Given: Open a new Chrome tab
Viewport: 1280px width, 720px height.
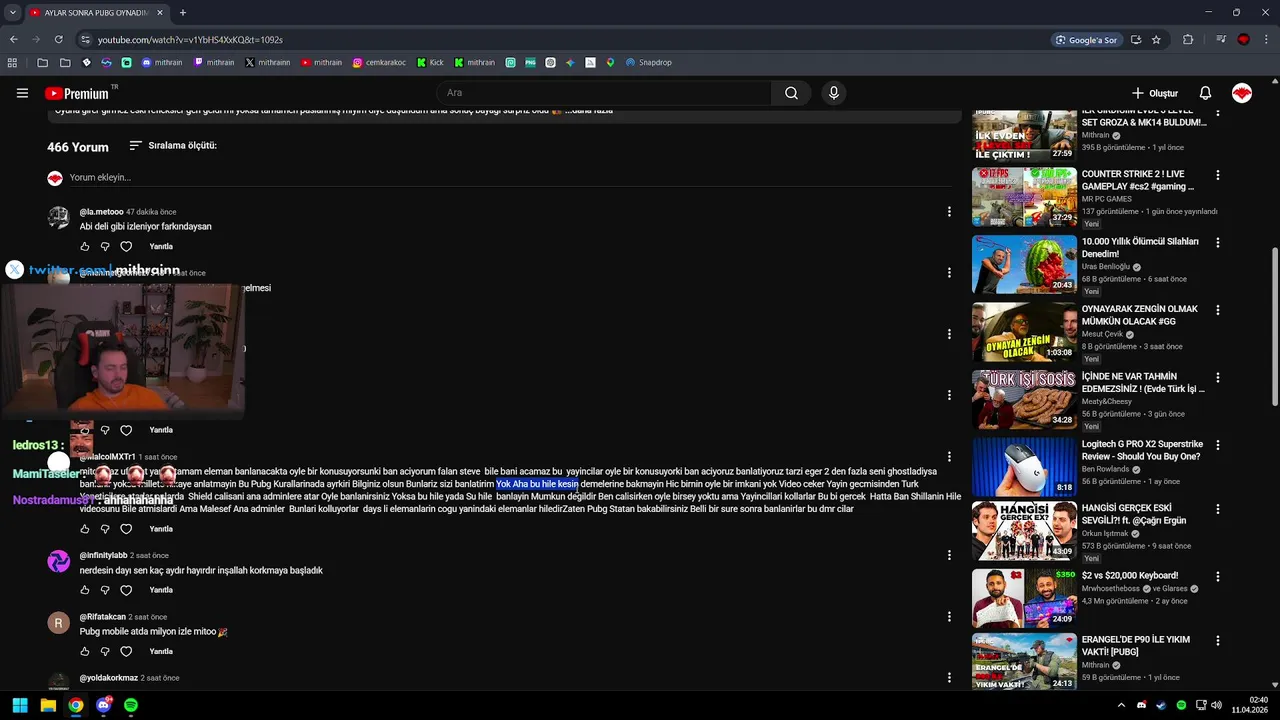Looking at the screenshot, I should pos(182,13).
